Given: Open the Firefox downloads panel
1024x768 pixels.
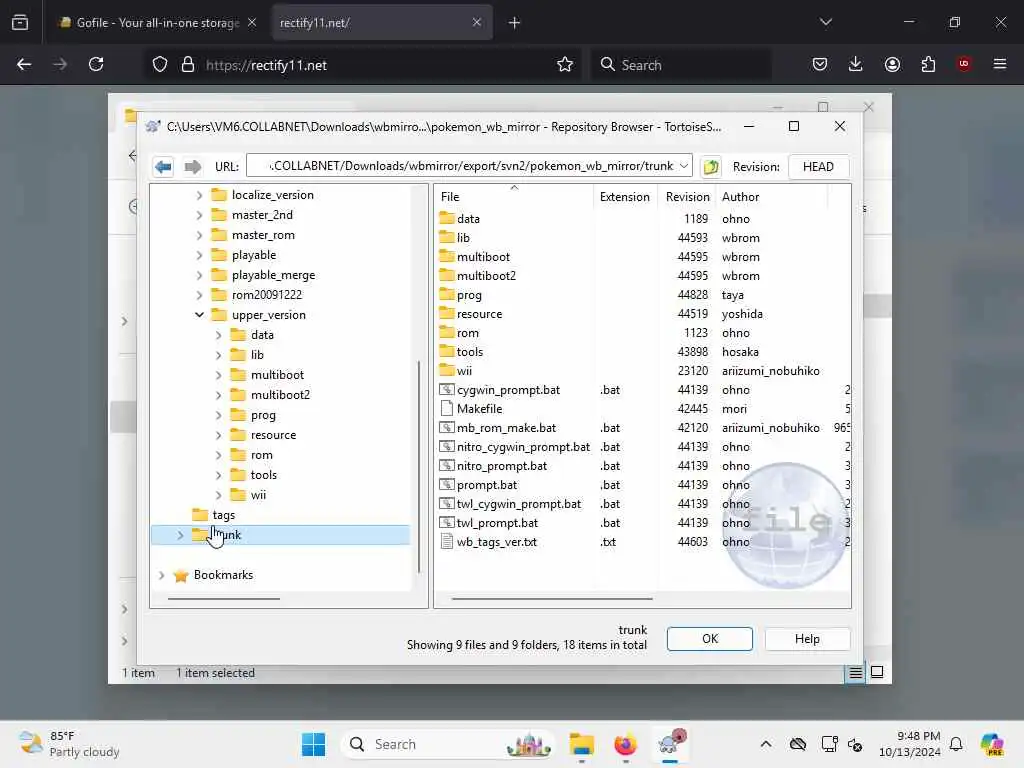Looking at the screenshot, I should pyautogui.click(x=856, y=64).
